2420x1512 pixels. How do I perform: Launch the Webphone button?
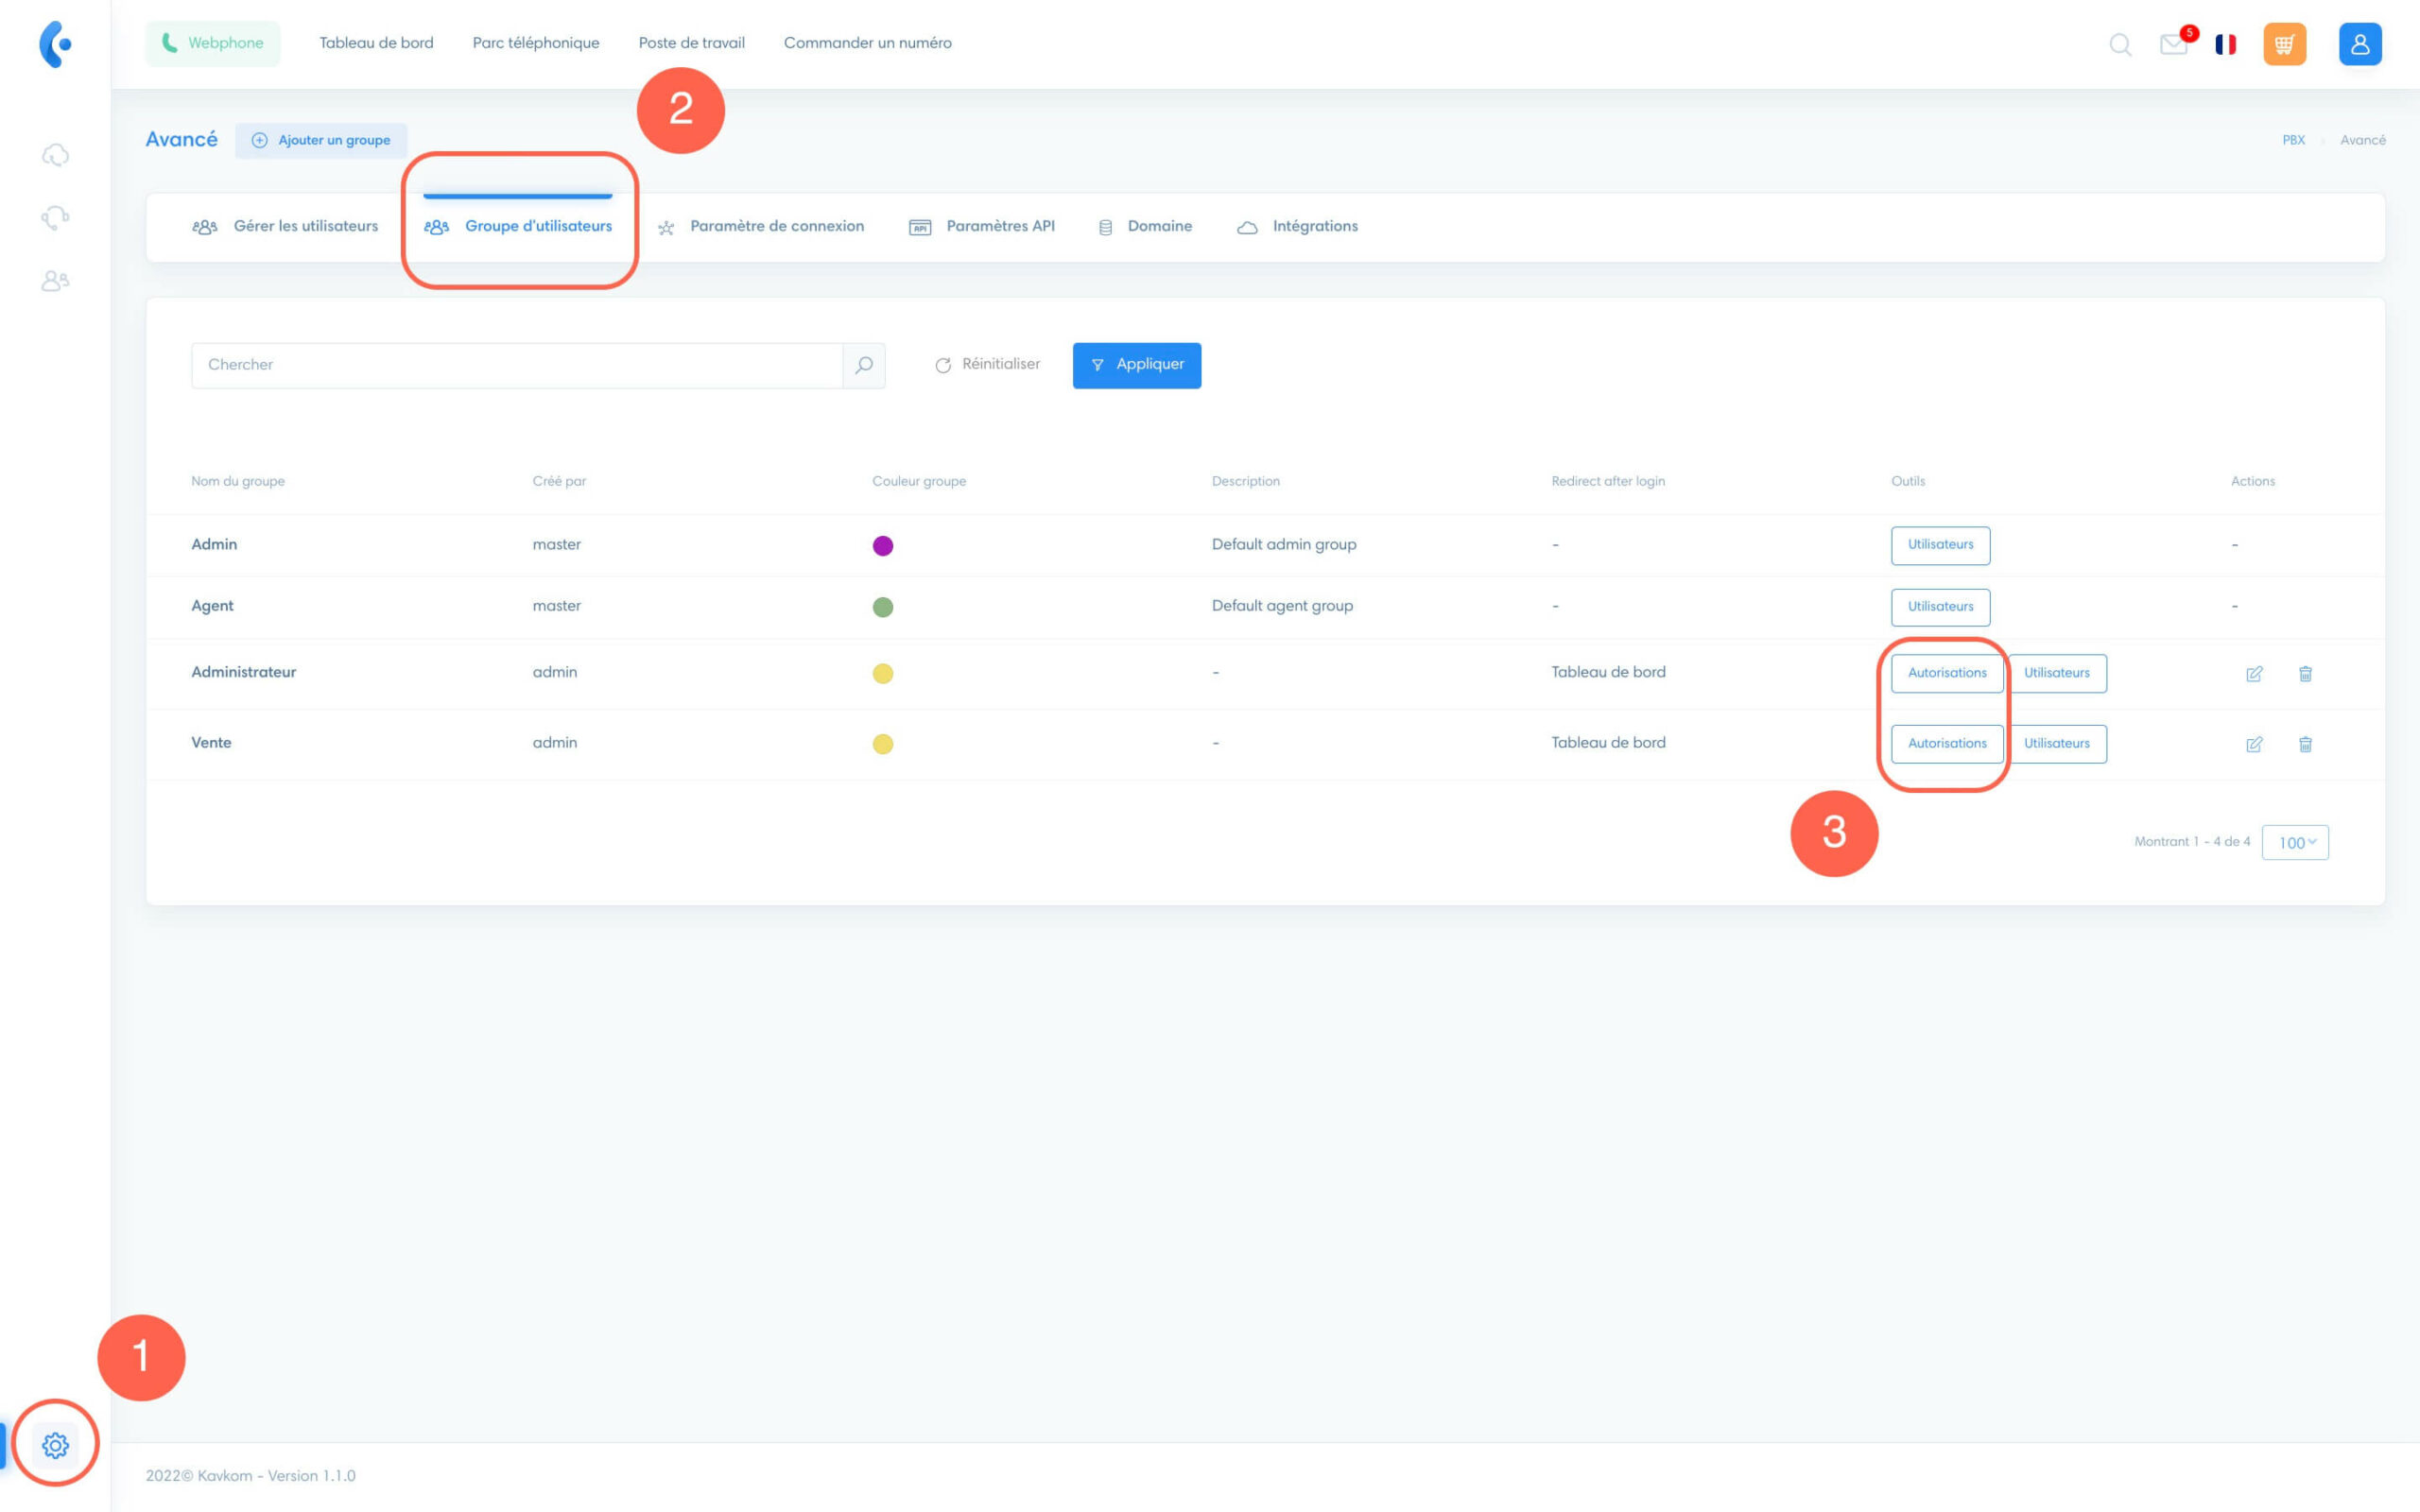click(213, 43)
